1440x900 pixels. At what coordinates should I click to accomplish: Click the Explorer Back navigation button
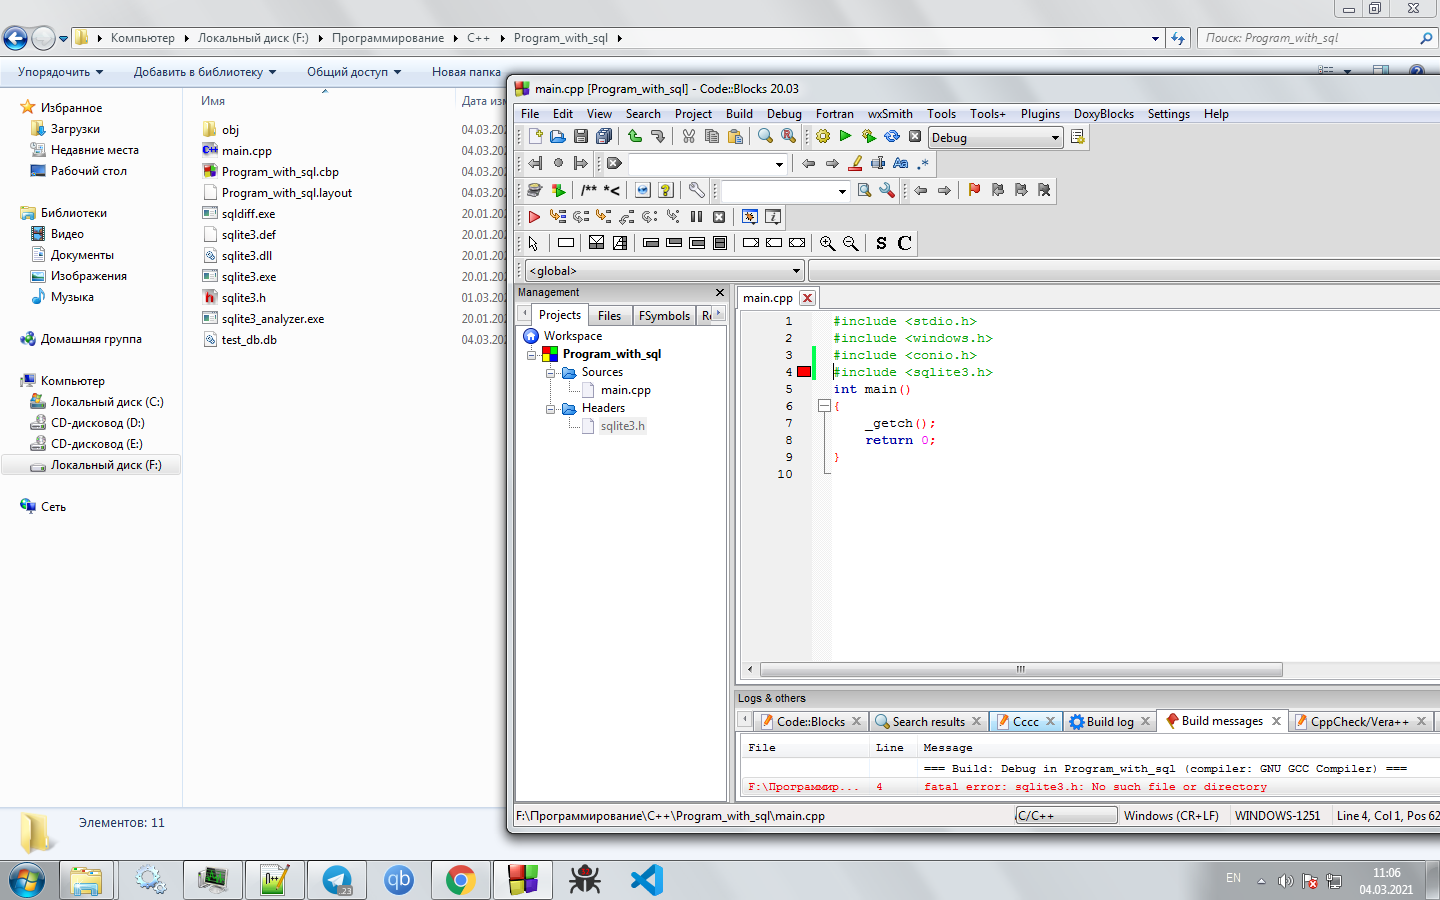[x=15, y=38]
